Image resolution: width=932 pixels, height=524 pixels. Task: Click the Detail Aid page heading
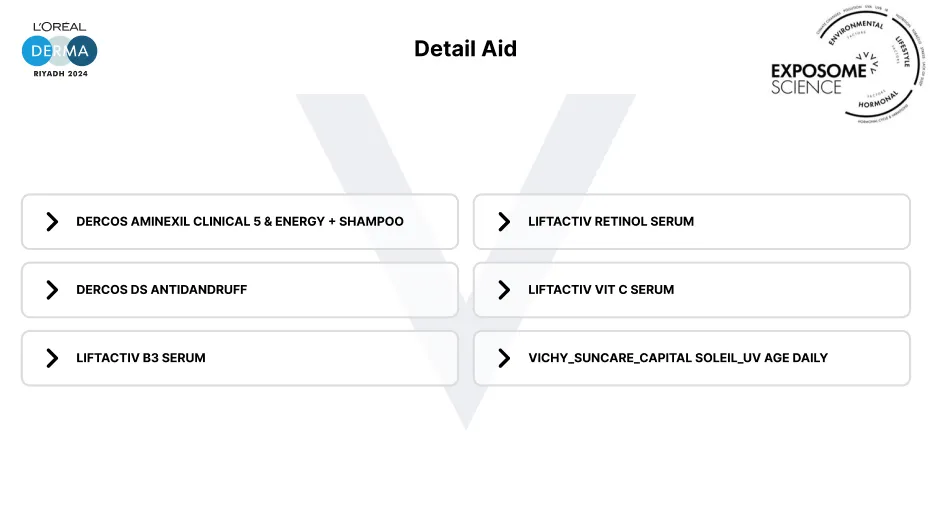click(x=465, y=49)
